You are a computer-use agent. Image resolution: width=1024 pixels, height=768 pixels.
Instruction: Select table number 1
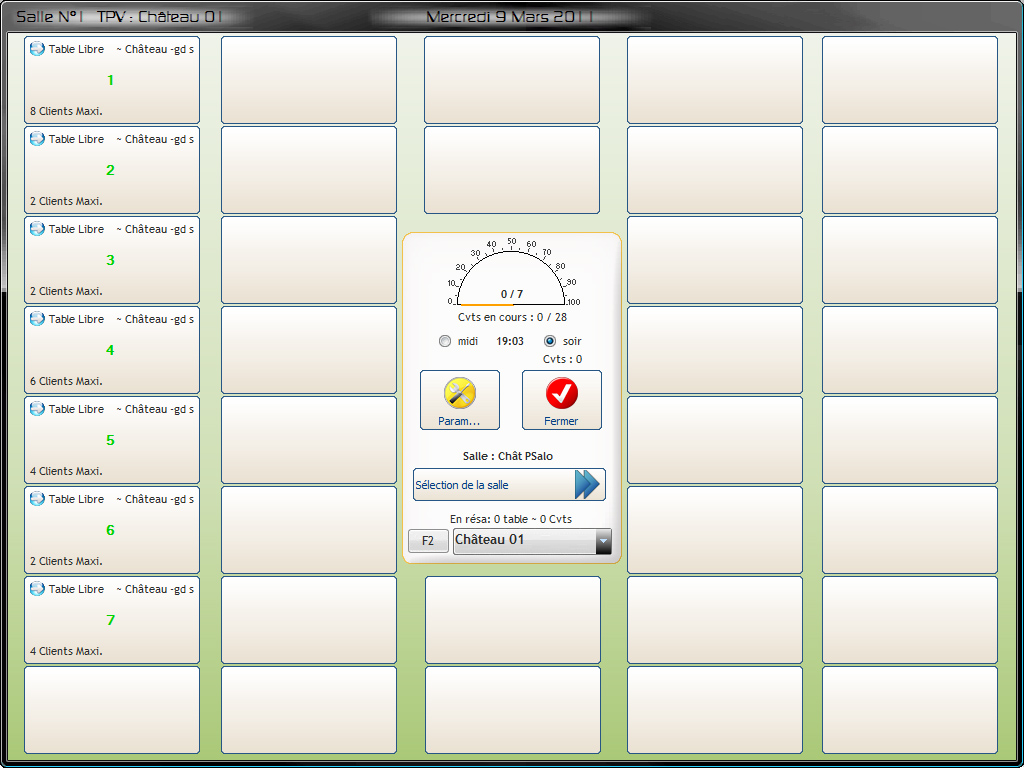tap(110, 80)
